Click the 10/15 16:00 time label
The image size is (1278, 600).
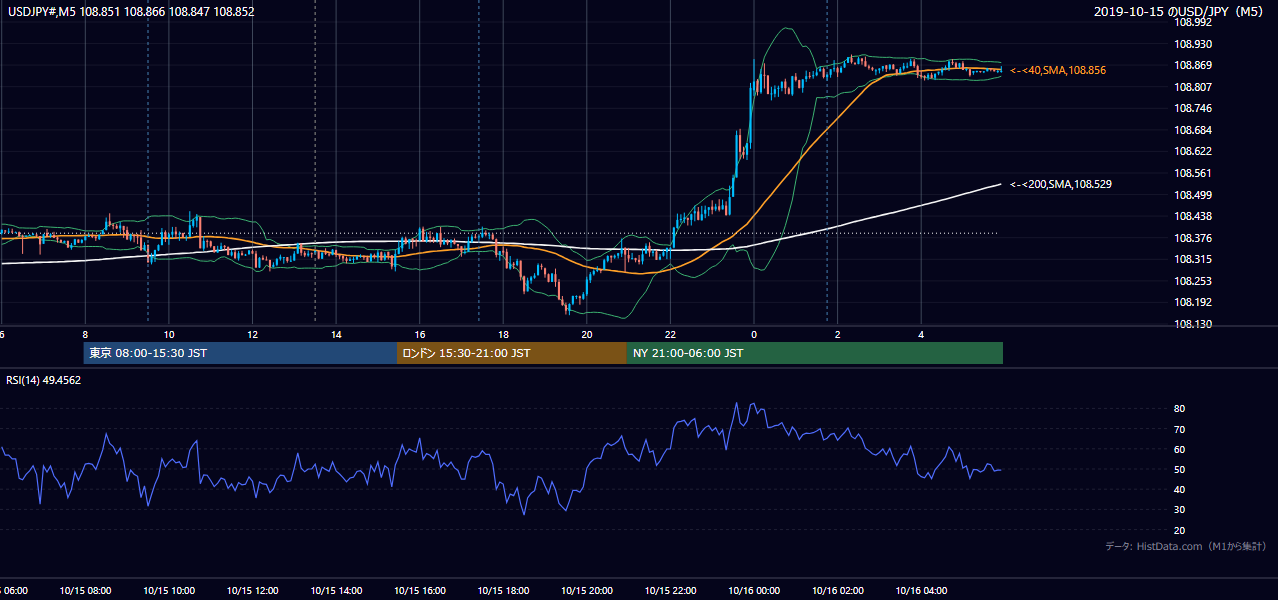[420, 590]
